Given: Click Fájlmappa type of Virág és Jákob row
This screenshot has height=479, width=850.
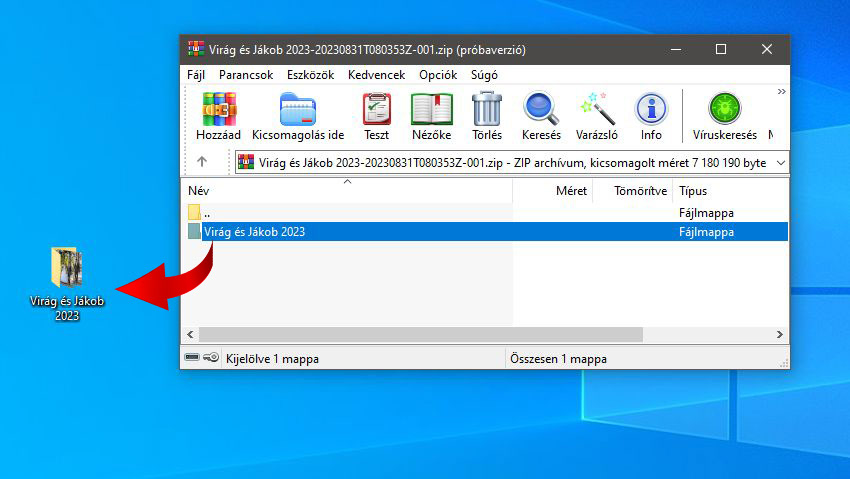Looking at the screenshot, I should (706, 232).
